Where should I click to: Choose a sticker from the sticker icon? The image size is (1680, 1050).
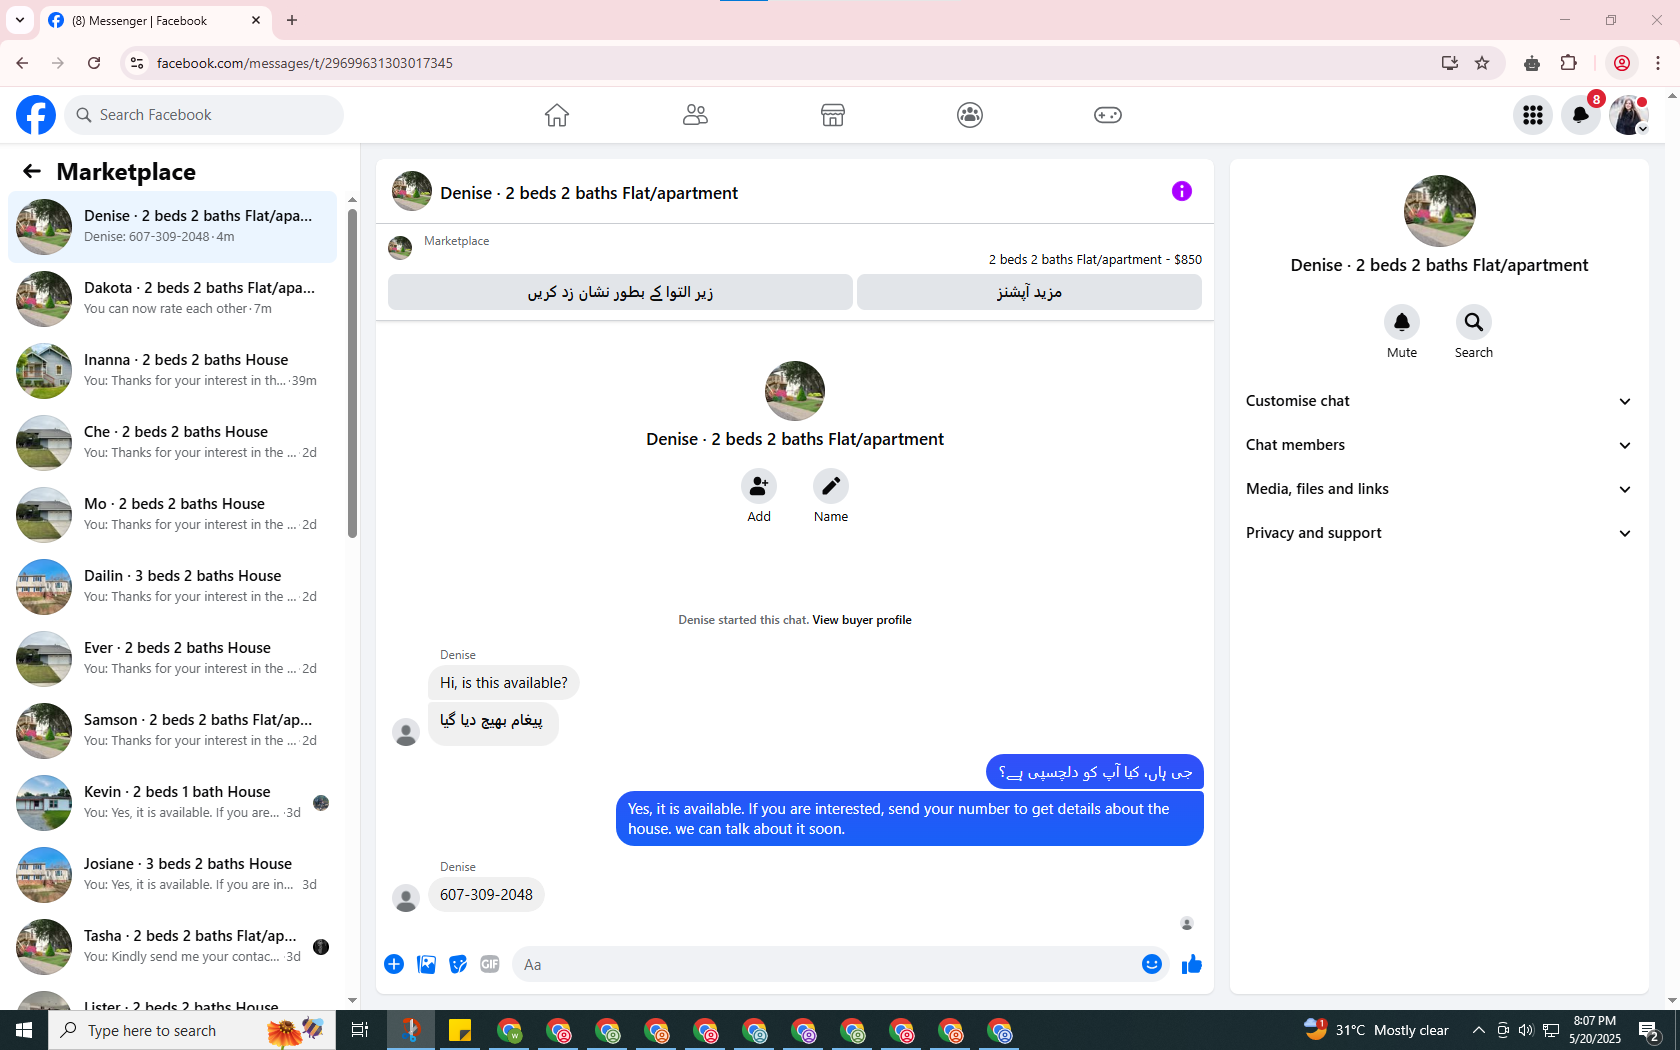(458, 964)
